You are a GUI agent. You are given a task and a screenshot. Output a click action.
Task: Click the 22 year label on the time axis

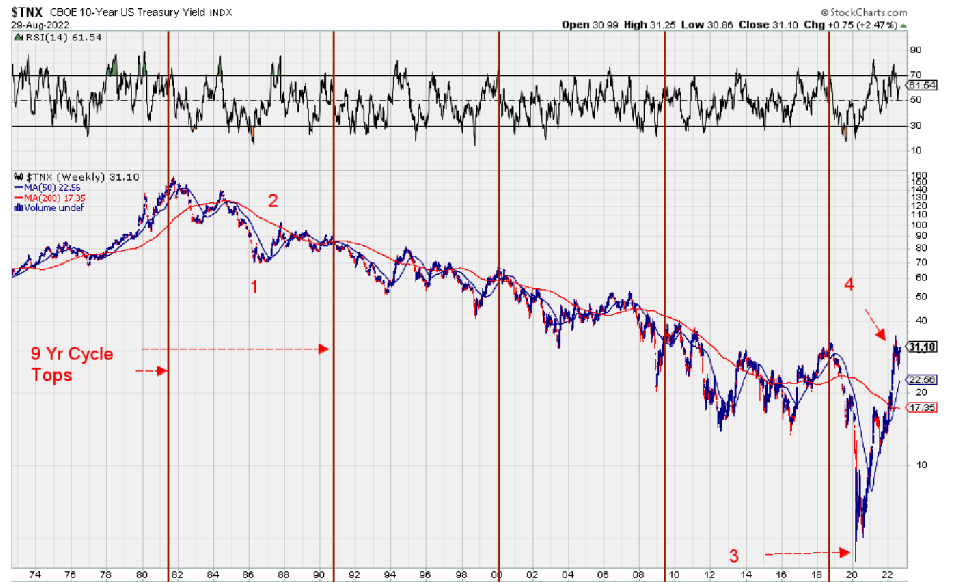[887, 575]
